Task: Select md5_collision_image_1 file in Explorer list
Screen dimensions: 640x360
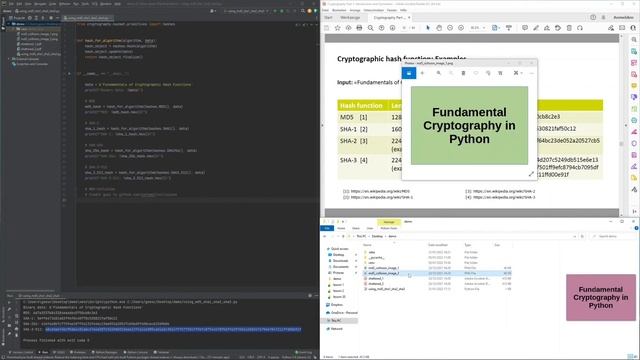Action: tap(383, 268)
